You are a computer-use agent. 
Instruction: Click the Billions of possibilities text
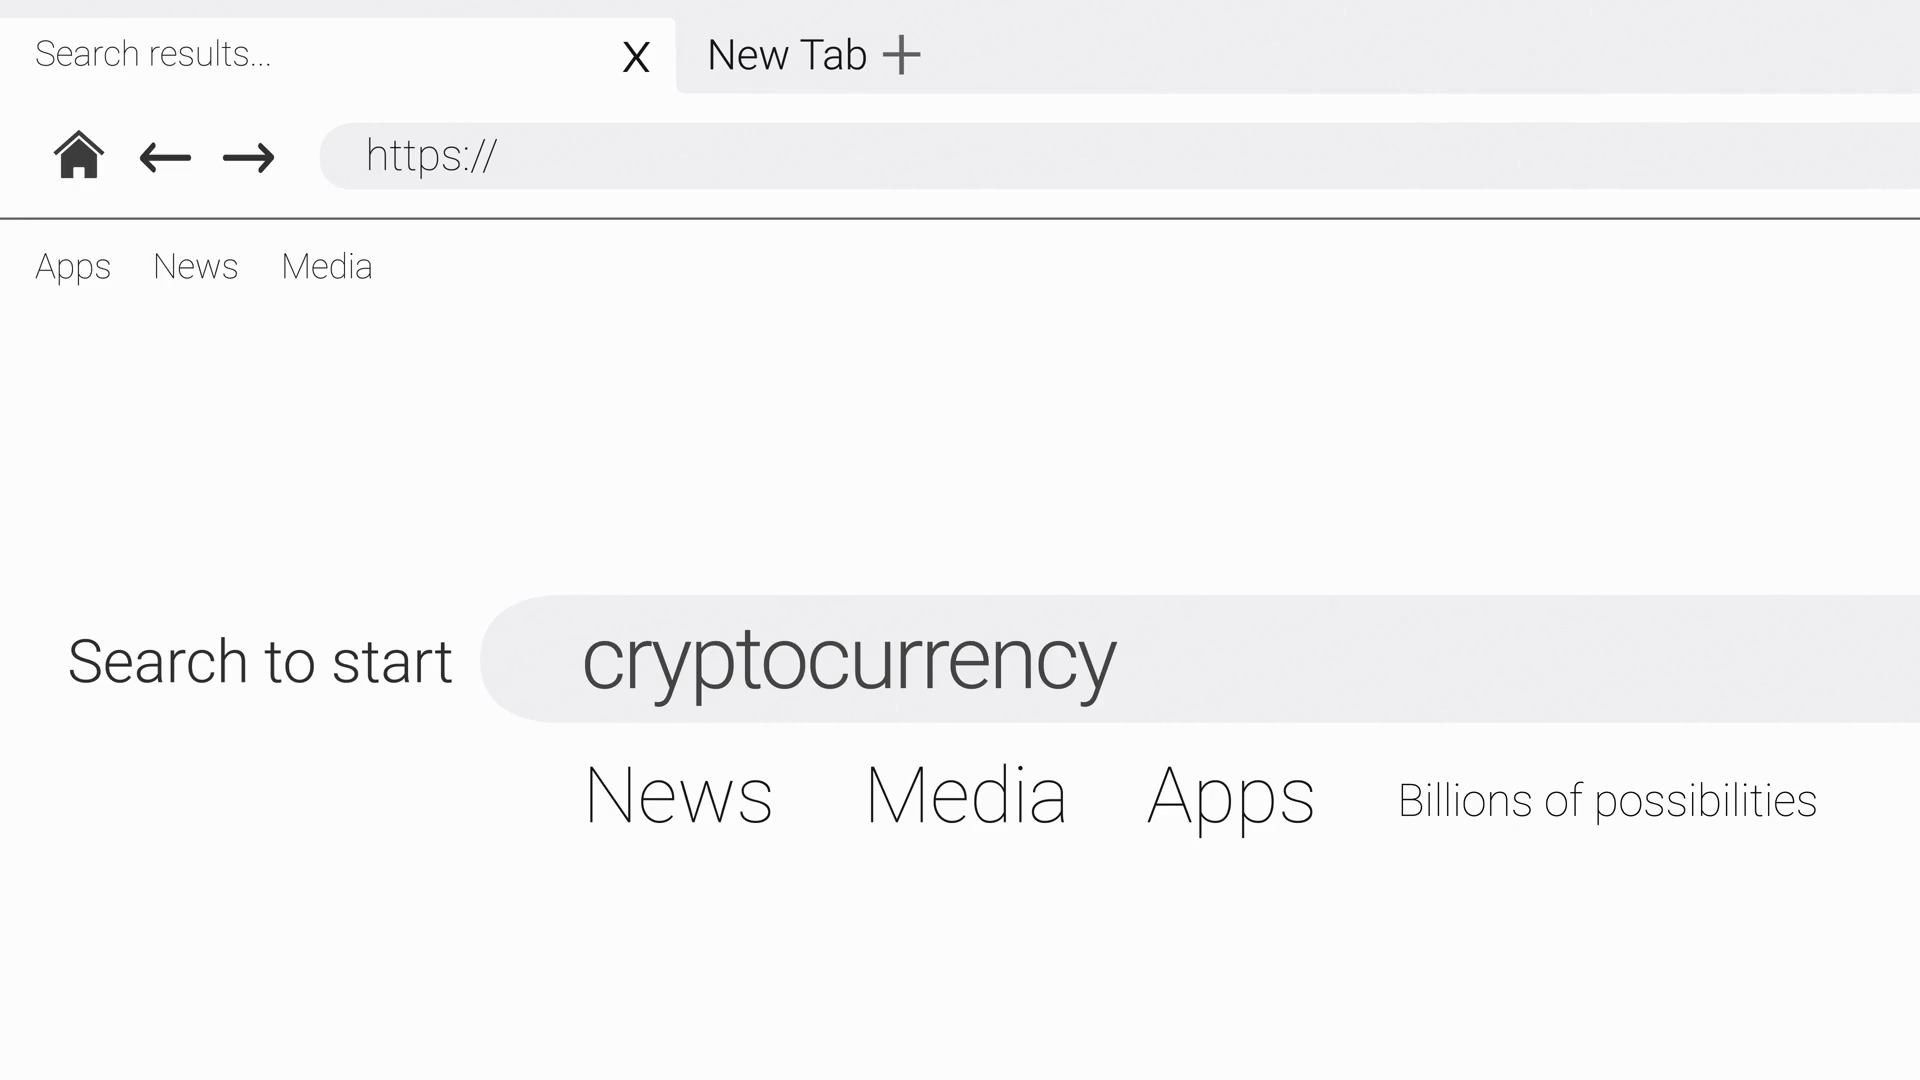pyautogui.click(x=1607, y=800)
